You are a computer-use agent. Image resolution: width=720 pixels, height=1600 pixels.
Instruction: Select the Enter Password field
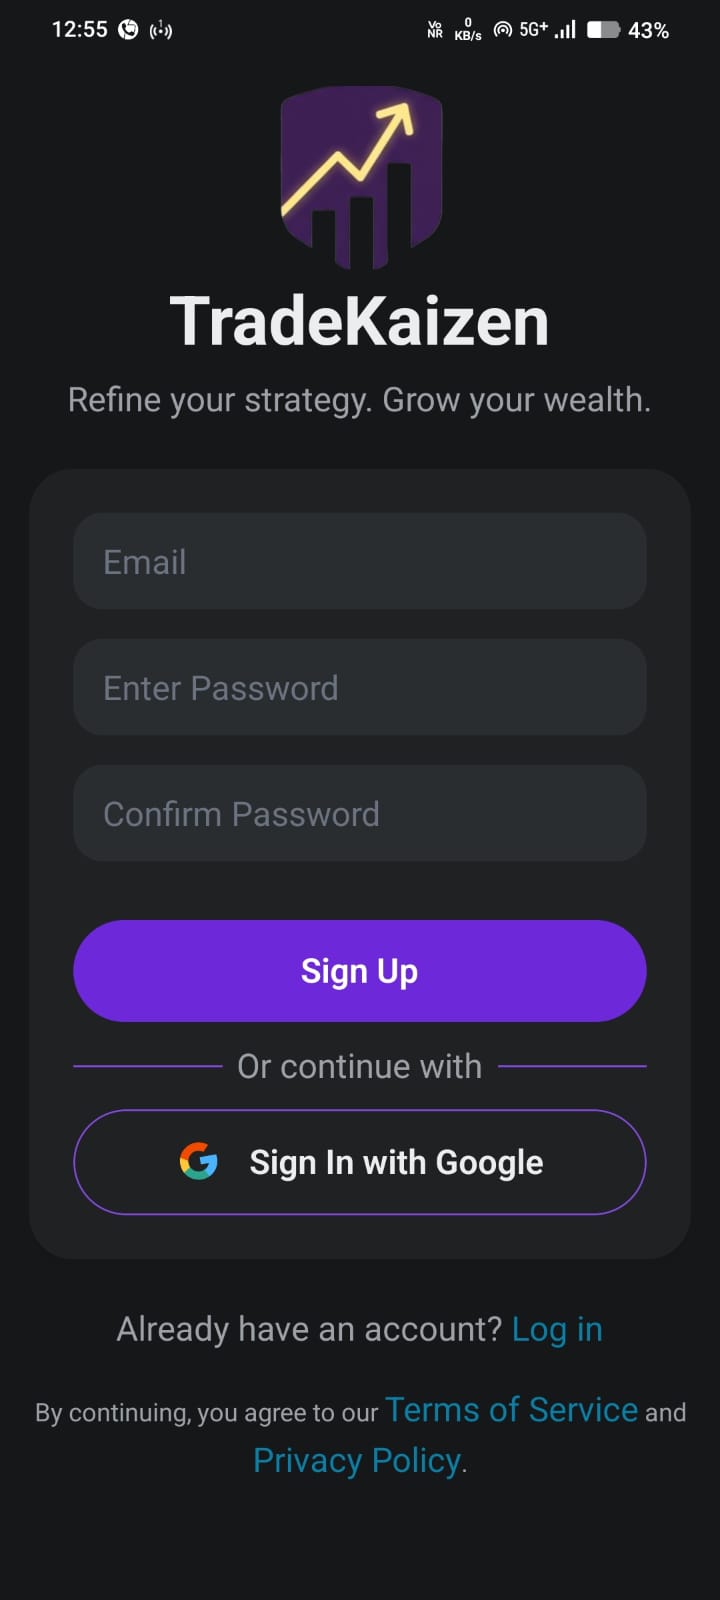(360, 688)
